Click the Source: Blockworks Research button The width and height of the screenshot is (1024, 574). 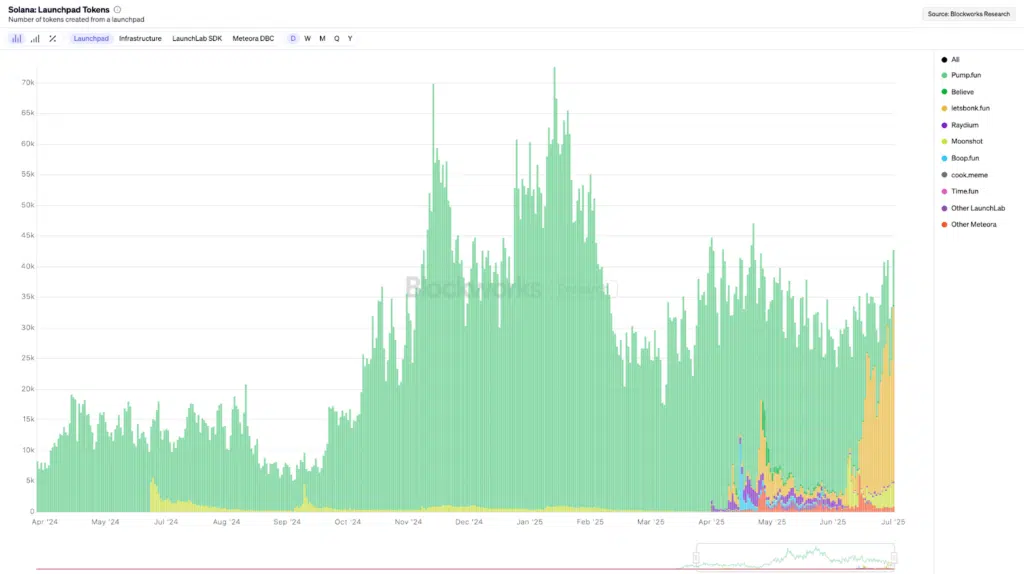pos(968,14)
